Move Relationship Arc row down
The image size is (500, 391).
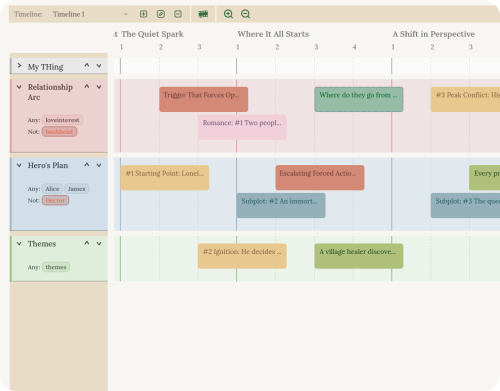(x=99, y=87)
